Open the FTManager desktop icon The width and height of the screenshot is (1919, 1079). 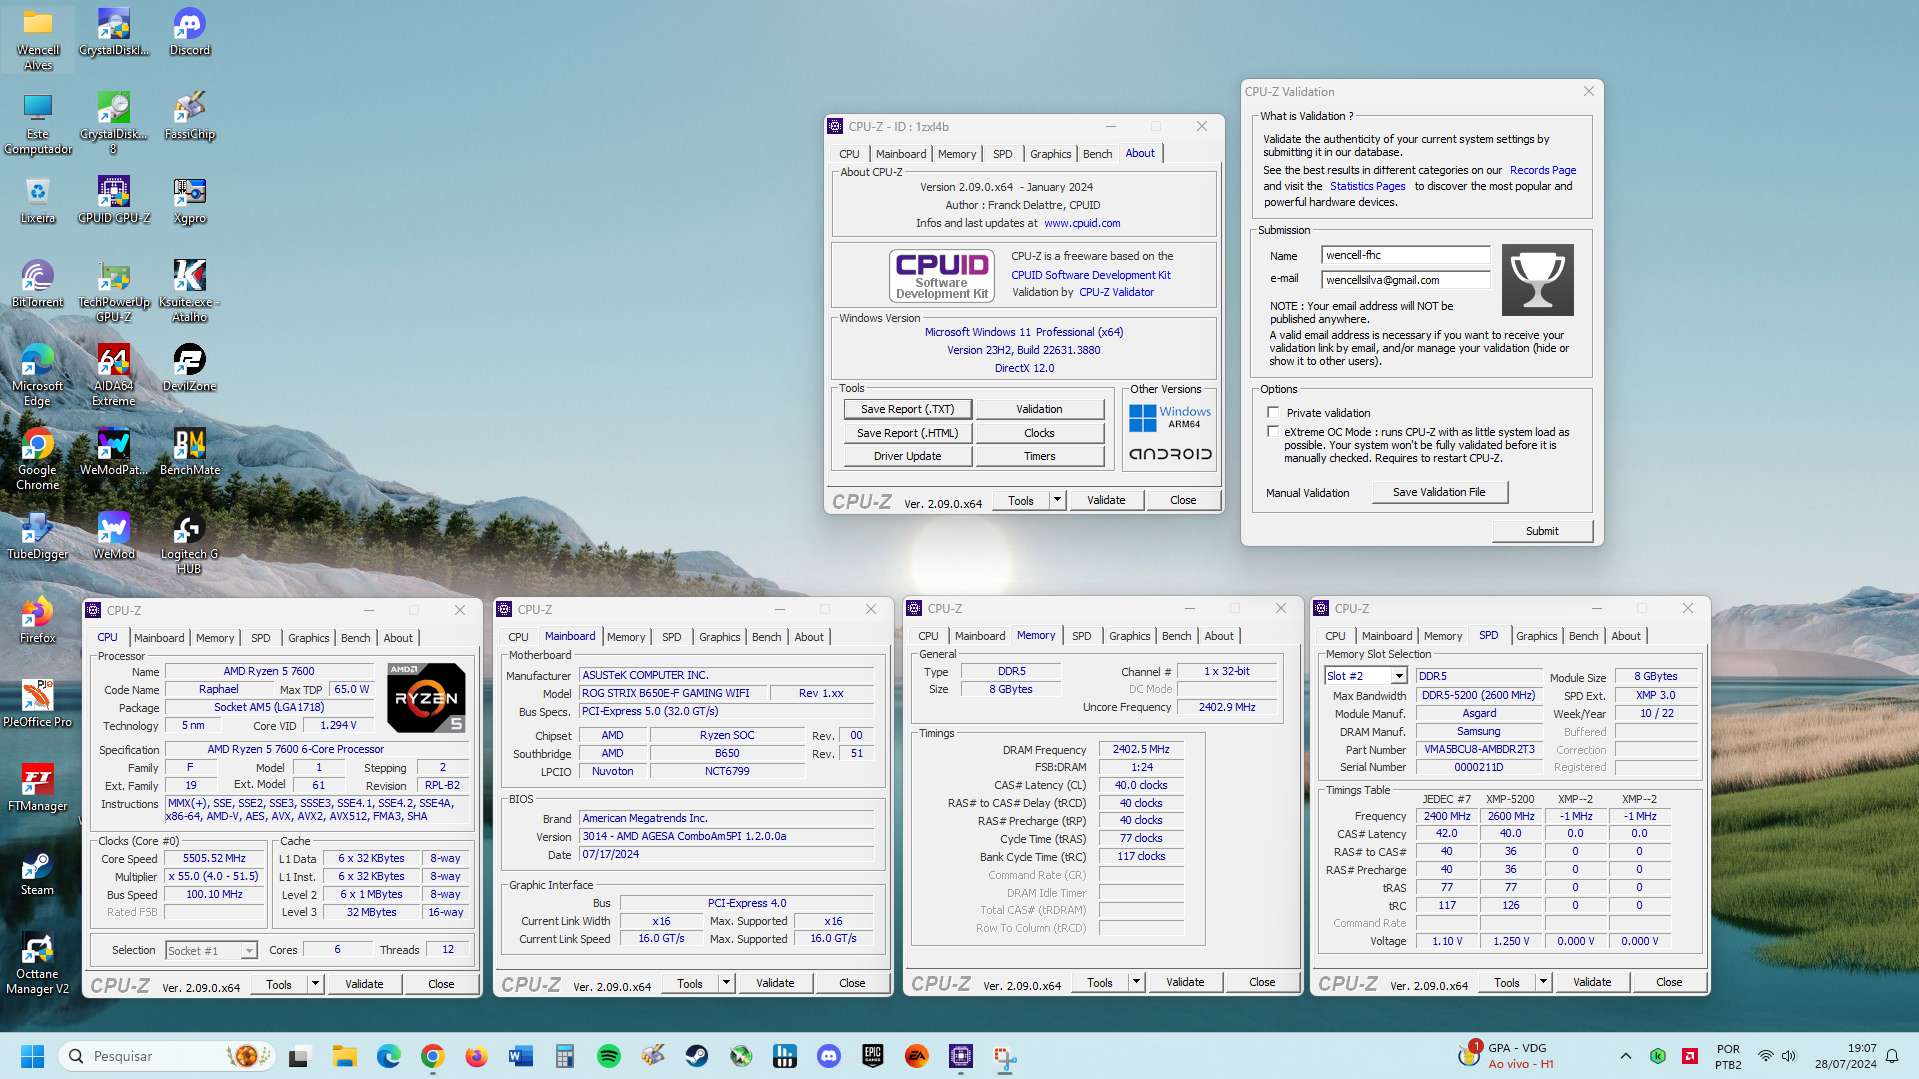[x=38, y=788]
